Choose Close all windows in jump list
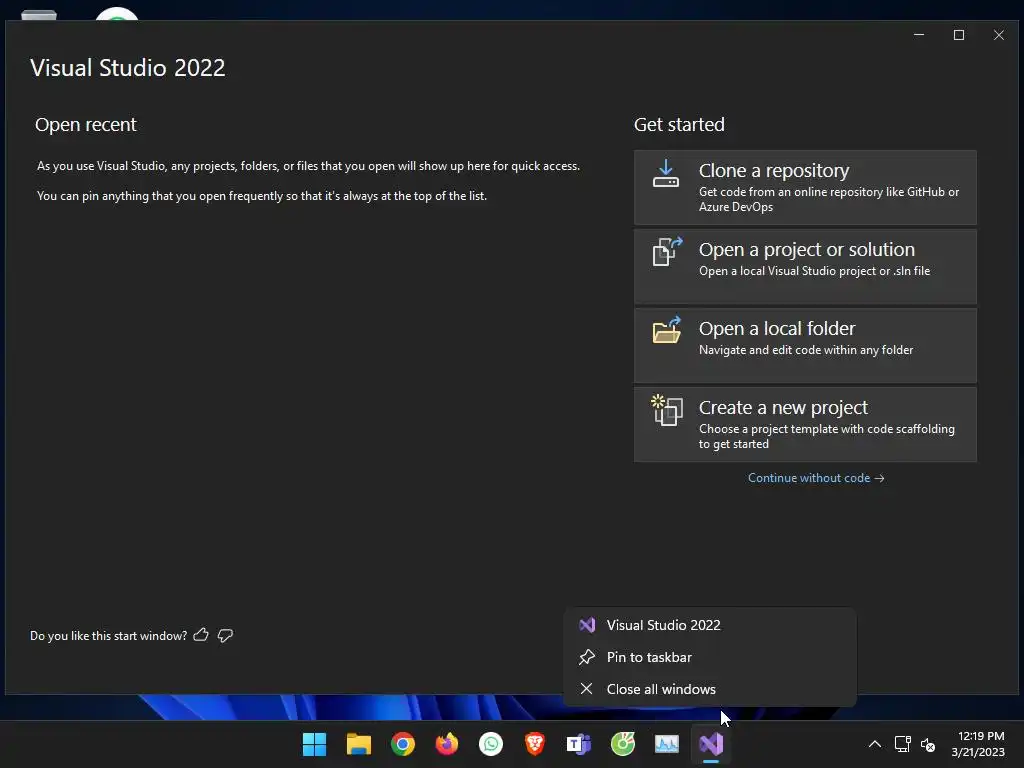1024x768 pixels. point(710,689)
